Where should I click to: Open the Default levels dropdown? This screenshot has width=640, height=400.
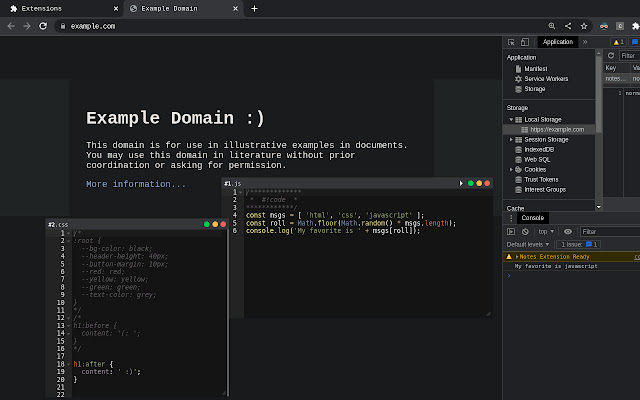[x=529, y=244]
